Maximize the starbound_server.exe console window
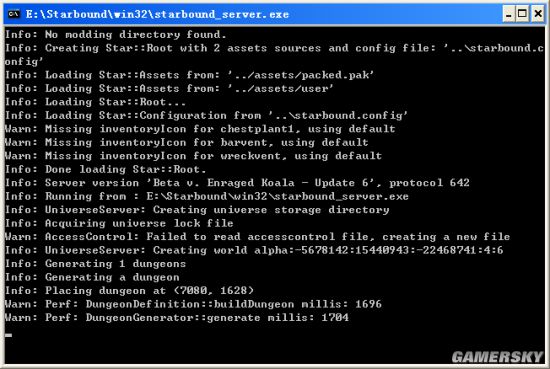Viewport: 550px width, 369px height. point(523,14)
